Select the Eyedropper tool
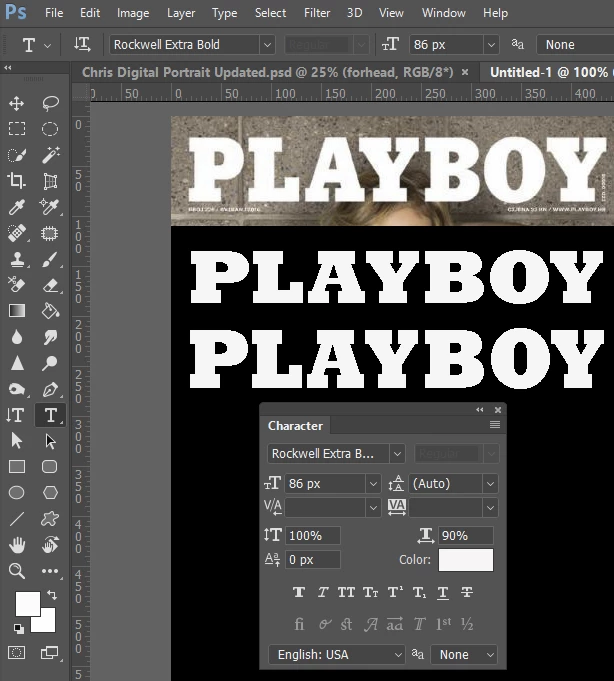 coord(17,207)
